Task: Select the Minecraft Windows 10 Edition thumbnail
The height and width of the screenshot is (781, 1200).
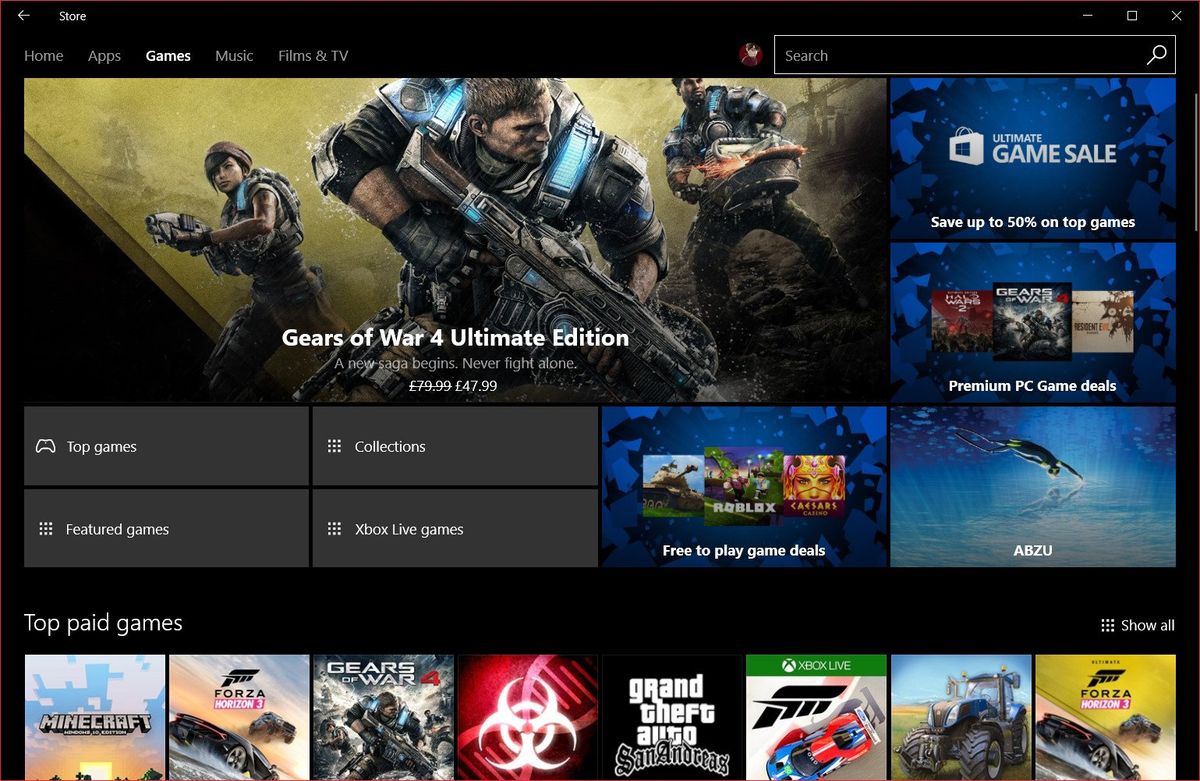Action: [x=95, y=718]
